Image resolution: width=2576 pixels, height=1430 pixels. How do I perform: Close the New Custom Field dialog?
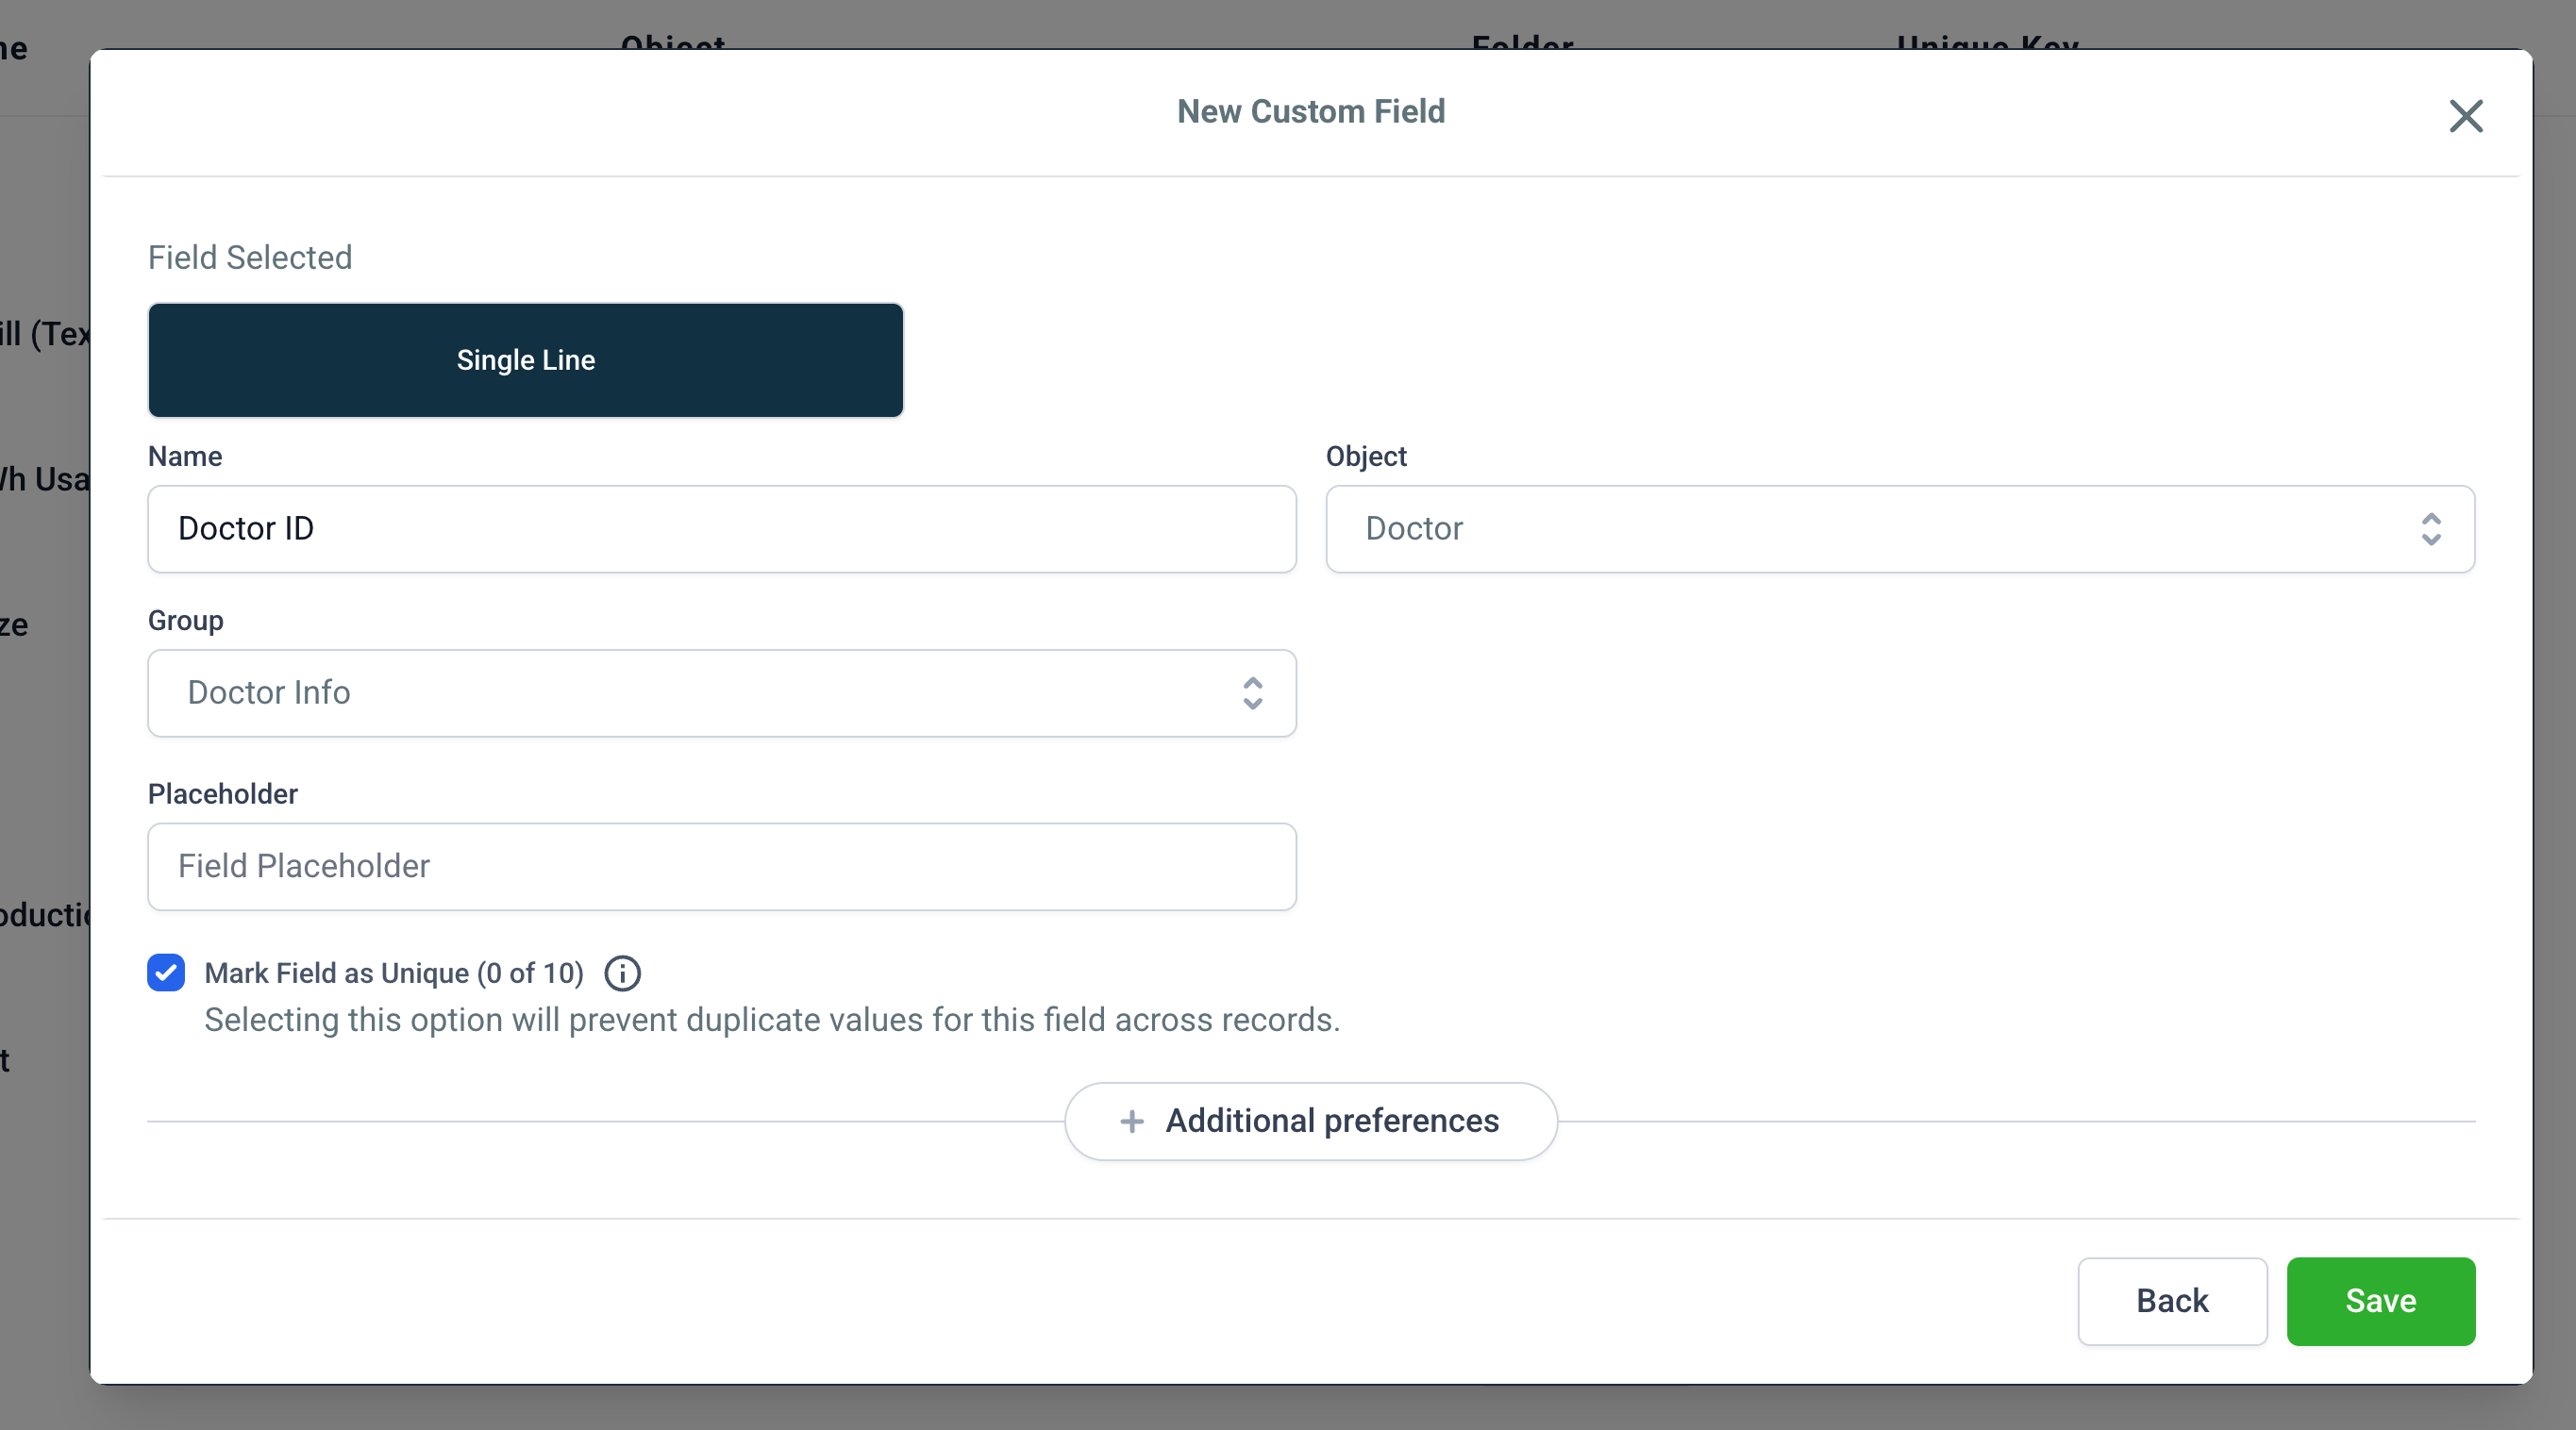click(x=2465, y=116)
